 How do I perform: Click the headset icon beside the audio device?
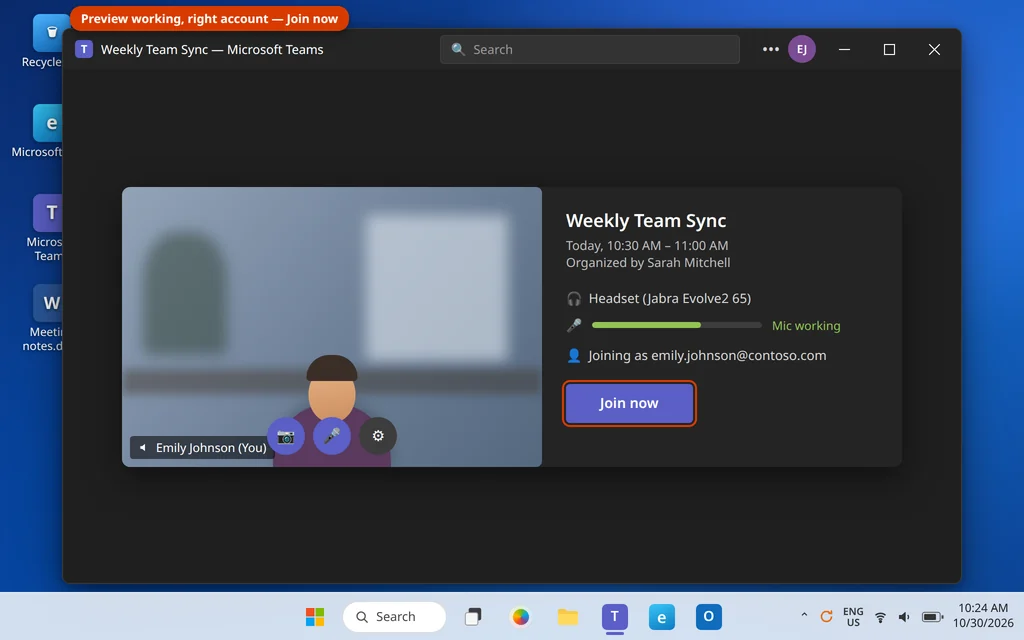coord(574,299)
